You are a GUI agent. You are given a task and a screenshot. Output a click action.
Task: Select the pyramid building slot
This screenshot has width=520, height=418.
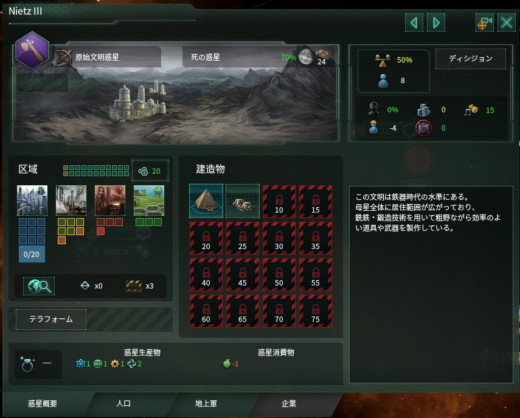[x=206, y=201]
